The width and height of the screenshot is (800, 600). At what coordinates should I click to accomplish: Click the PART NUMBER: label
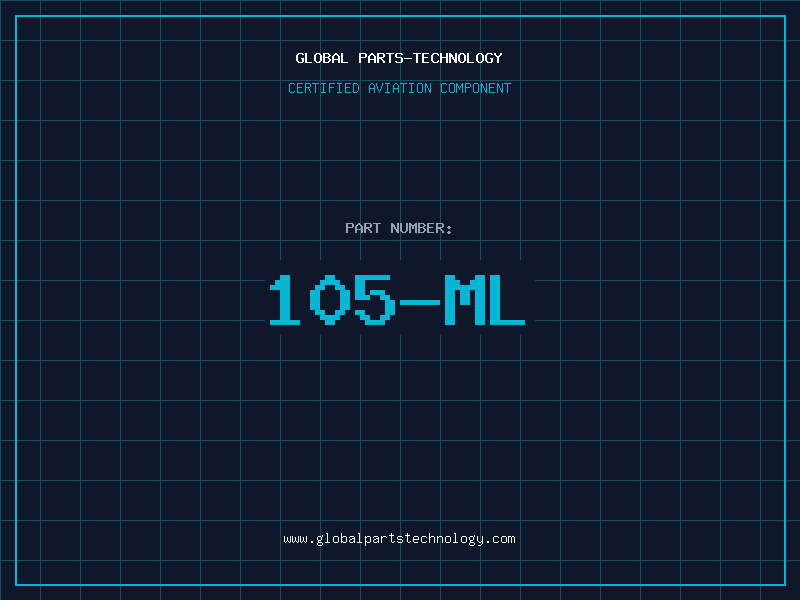click(x=399, y=228)
